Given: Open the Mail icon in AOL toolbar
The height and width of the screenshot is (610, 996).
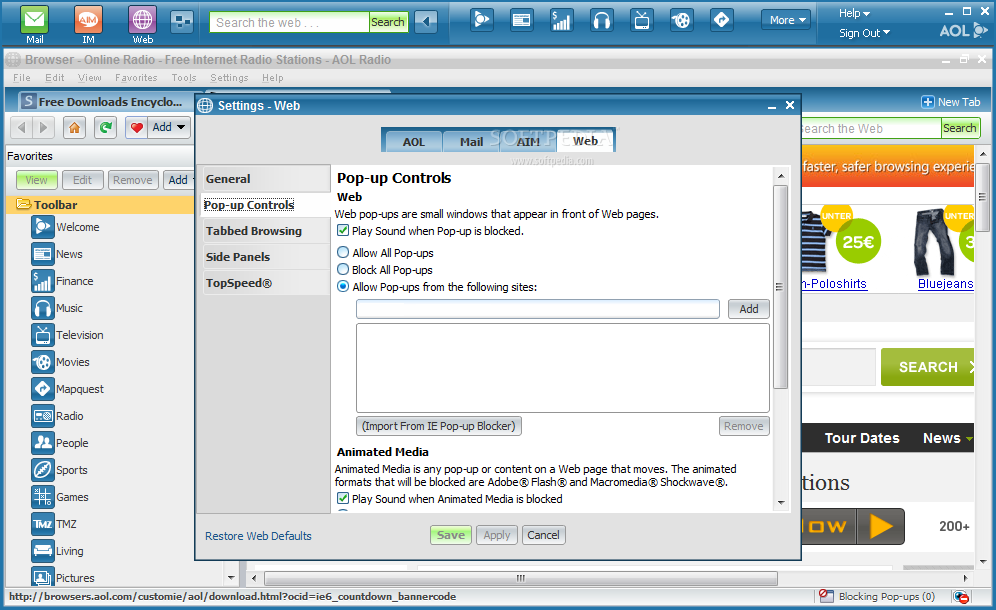Looking at the screenshot, I should (x=34, y=20).
